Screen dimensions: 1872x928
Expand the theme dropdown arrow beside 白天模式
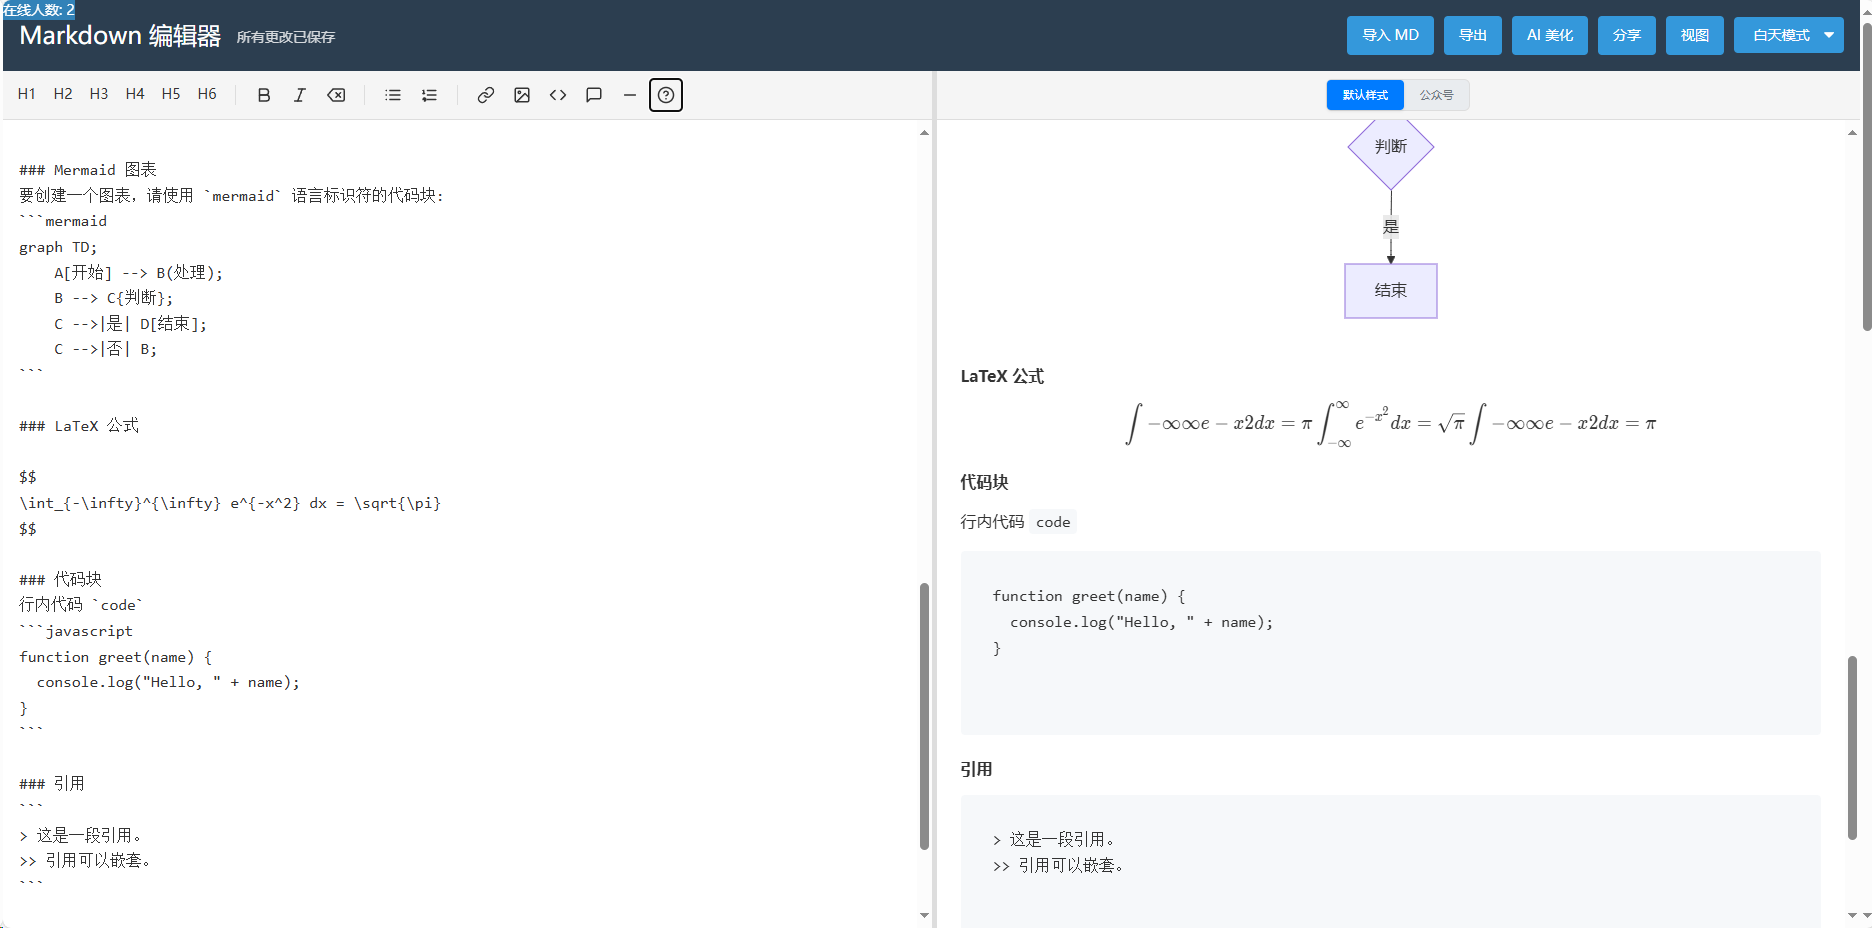point(1829,35)
